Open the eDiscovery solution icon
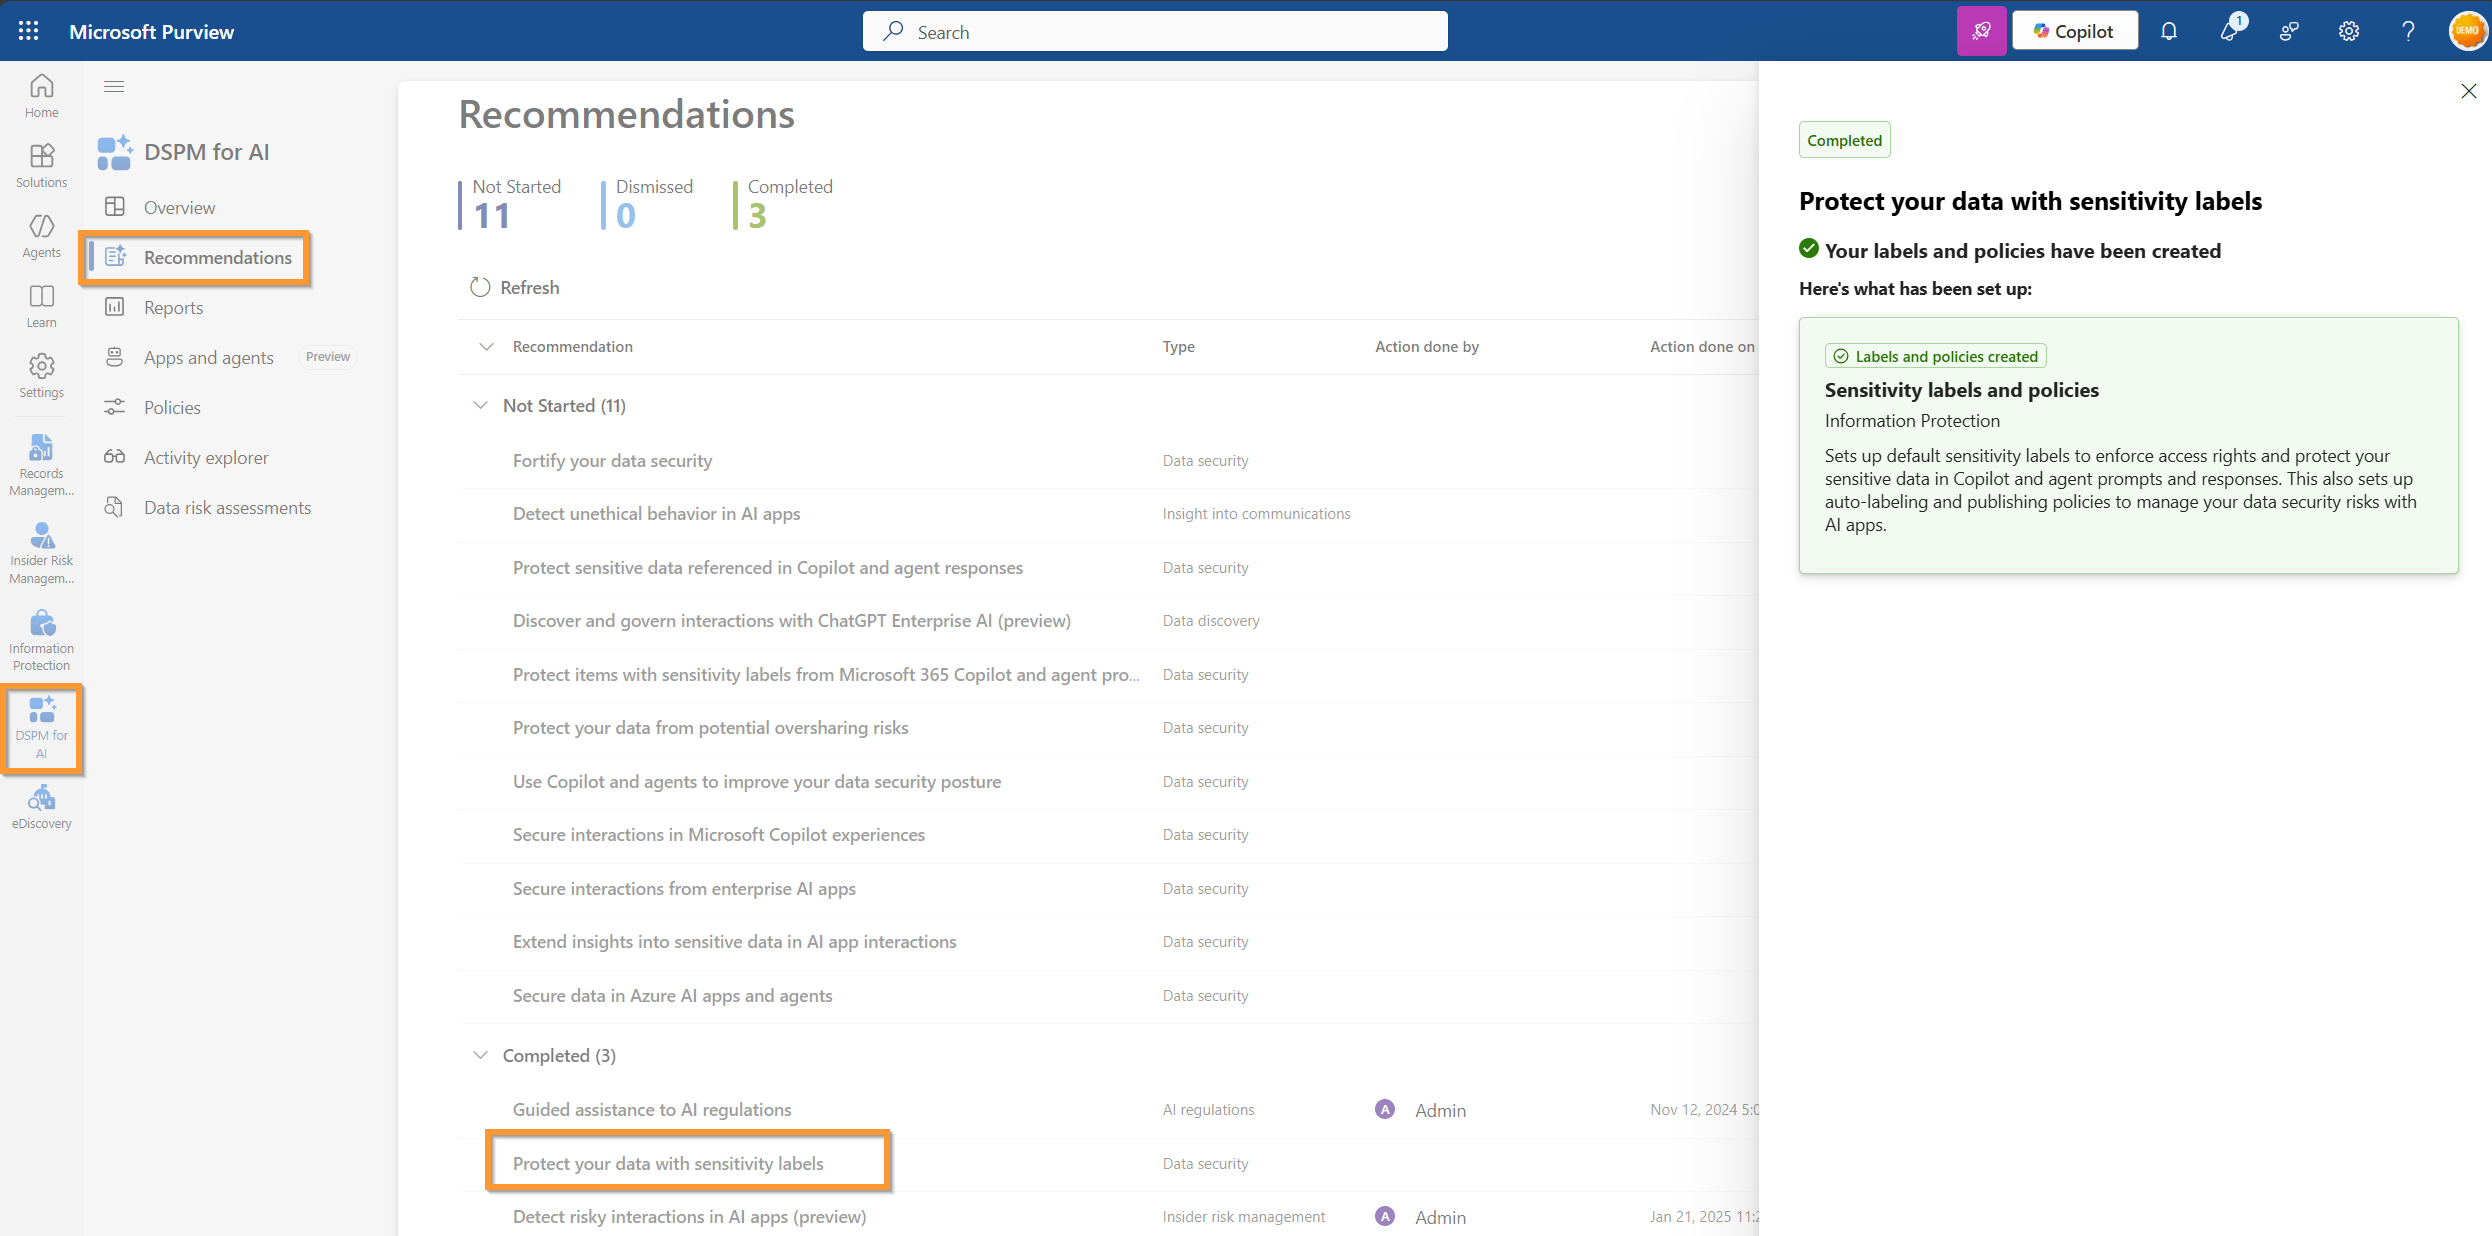The width and height of the screenshot is (2492, 1236). pos(41,808)
